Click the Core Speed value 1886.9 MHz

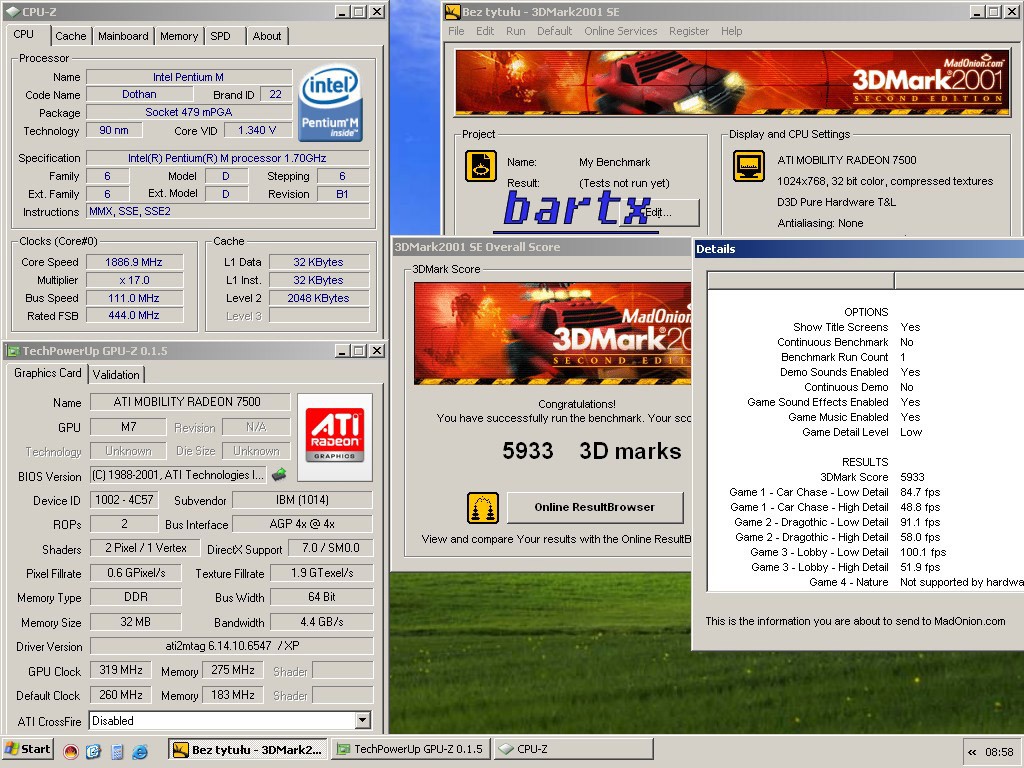[x=134, y=262]
